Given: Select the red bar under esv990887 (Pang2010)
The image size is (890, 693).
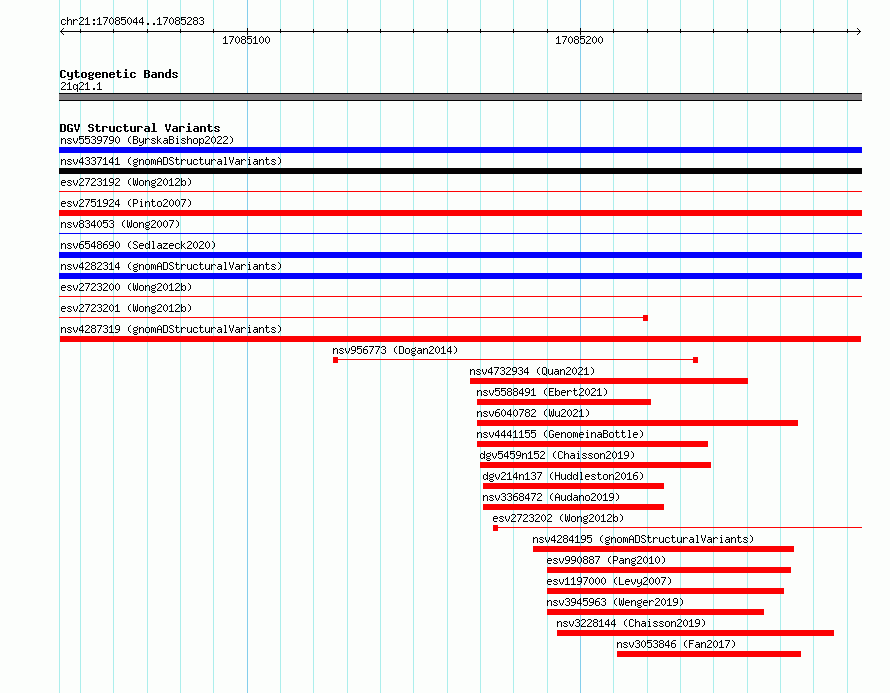Looking at the screenshot, I should (669, 570).
